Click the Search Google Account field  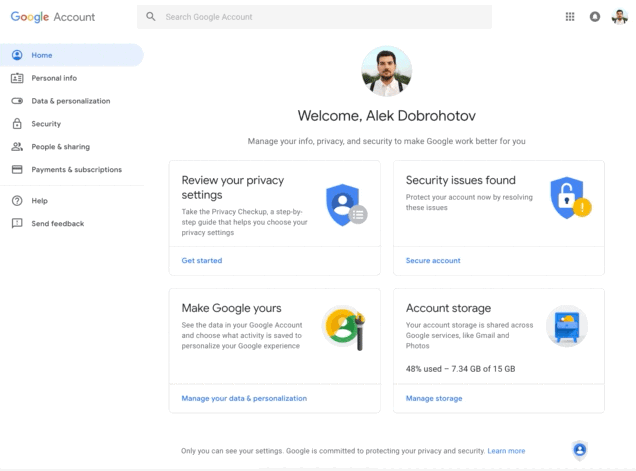pos(314,17)
